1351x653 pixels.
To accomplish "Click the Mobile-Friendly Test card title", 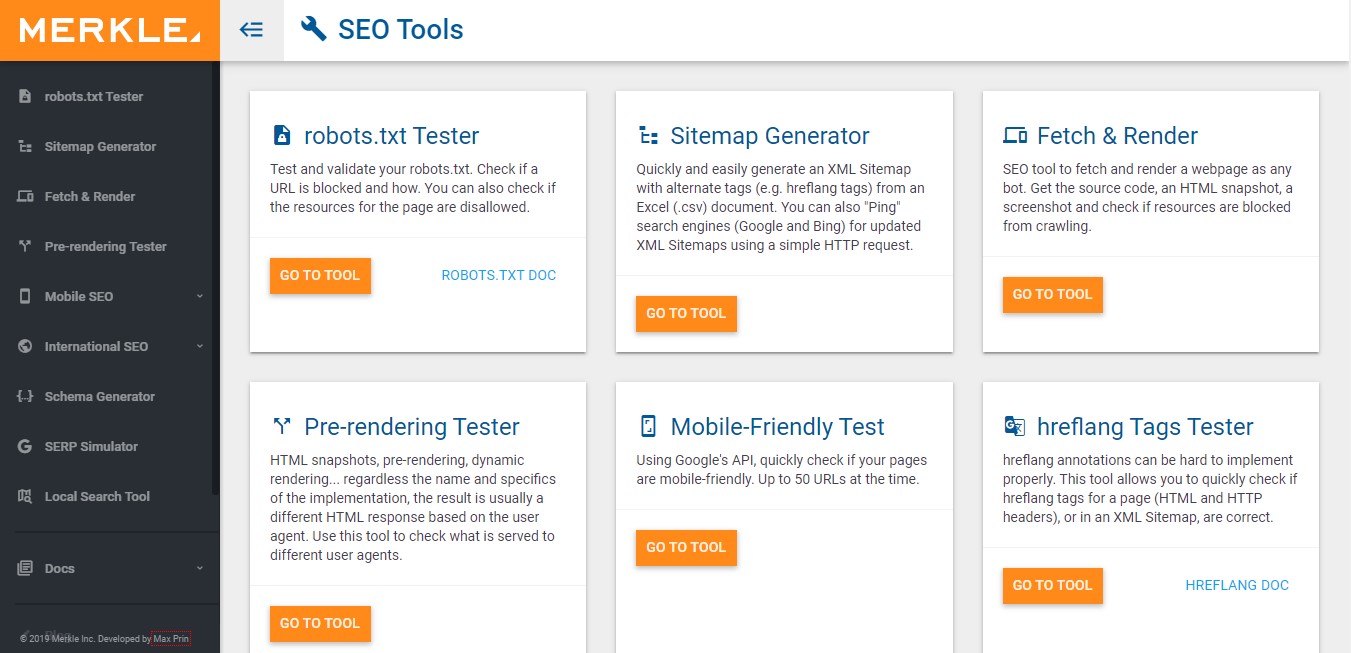I will click(778, 427).
